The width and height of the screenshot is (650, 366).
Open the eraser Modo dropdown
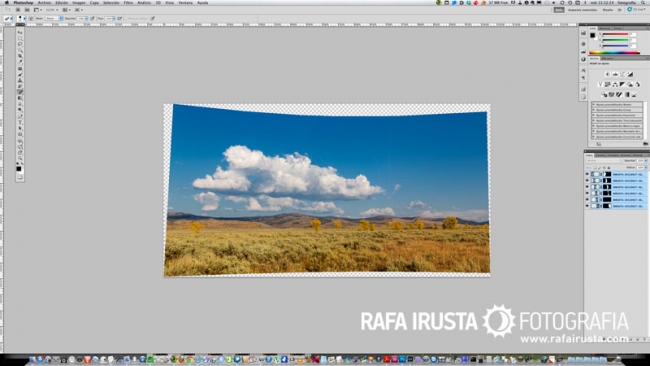coord(54,18)
